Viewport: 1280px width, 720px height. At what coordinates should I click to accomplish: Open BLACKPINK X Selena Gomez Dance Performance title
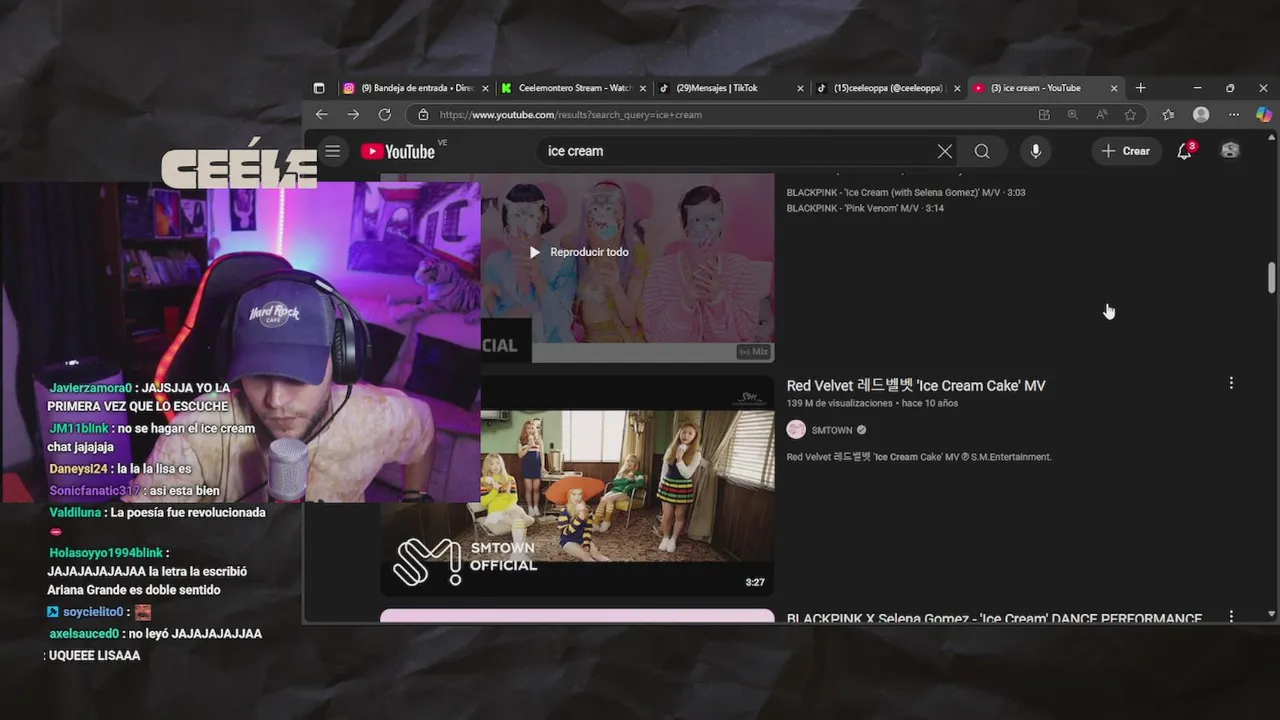(x=994, y=618)
